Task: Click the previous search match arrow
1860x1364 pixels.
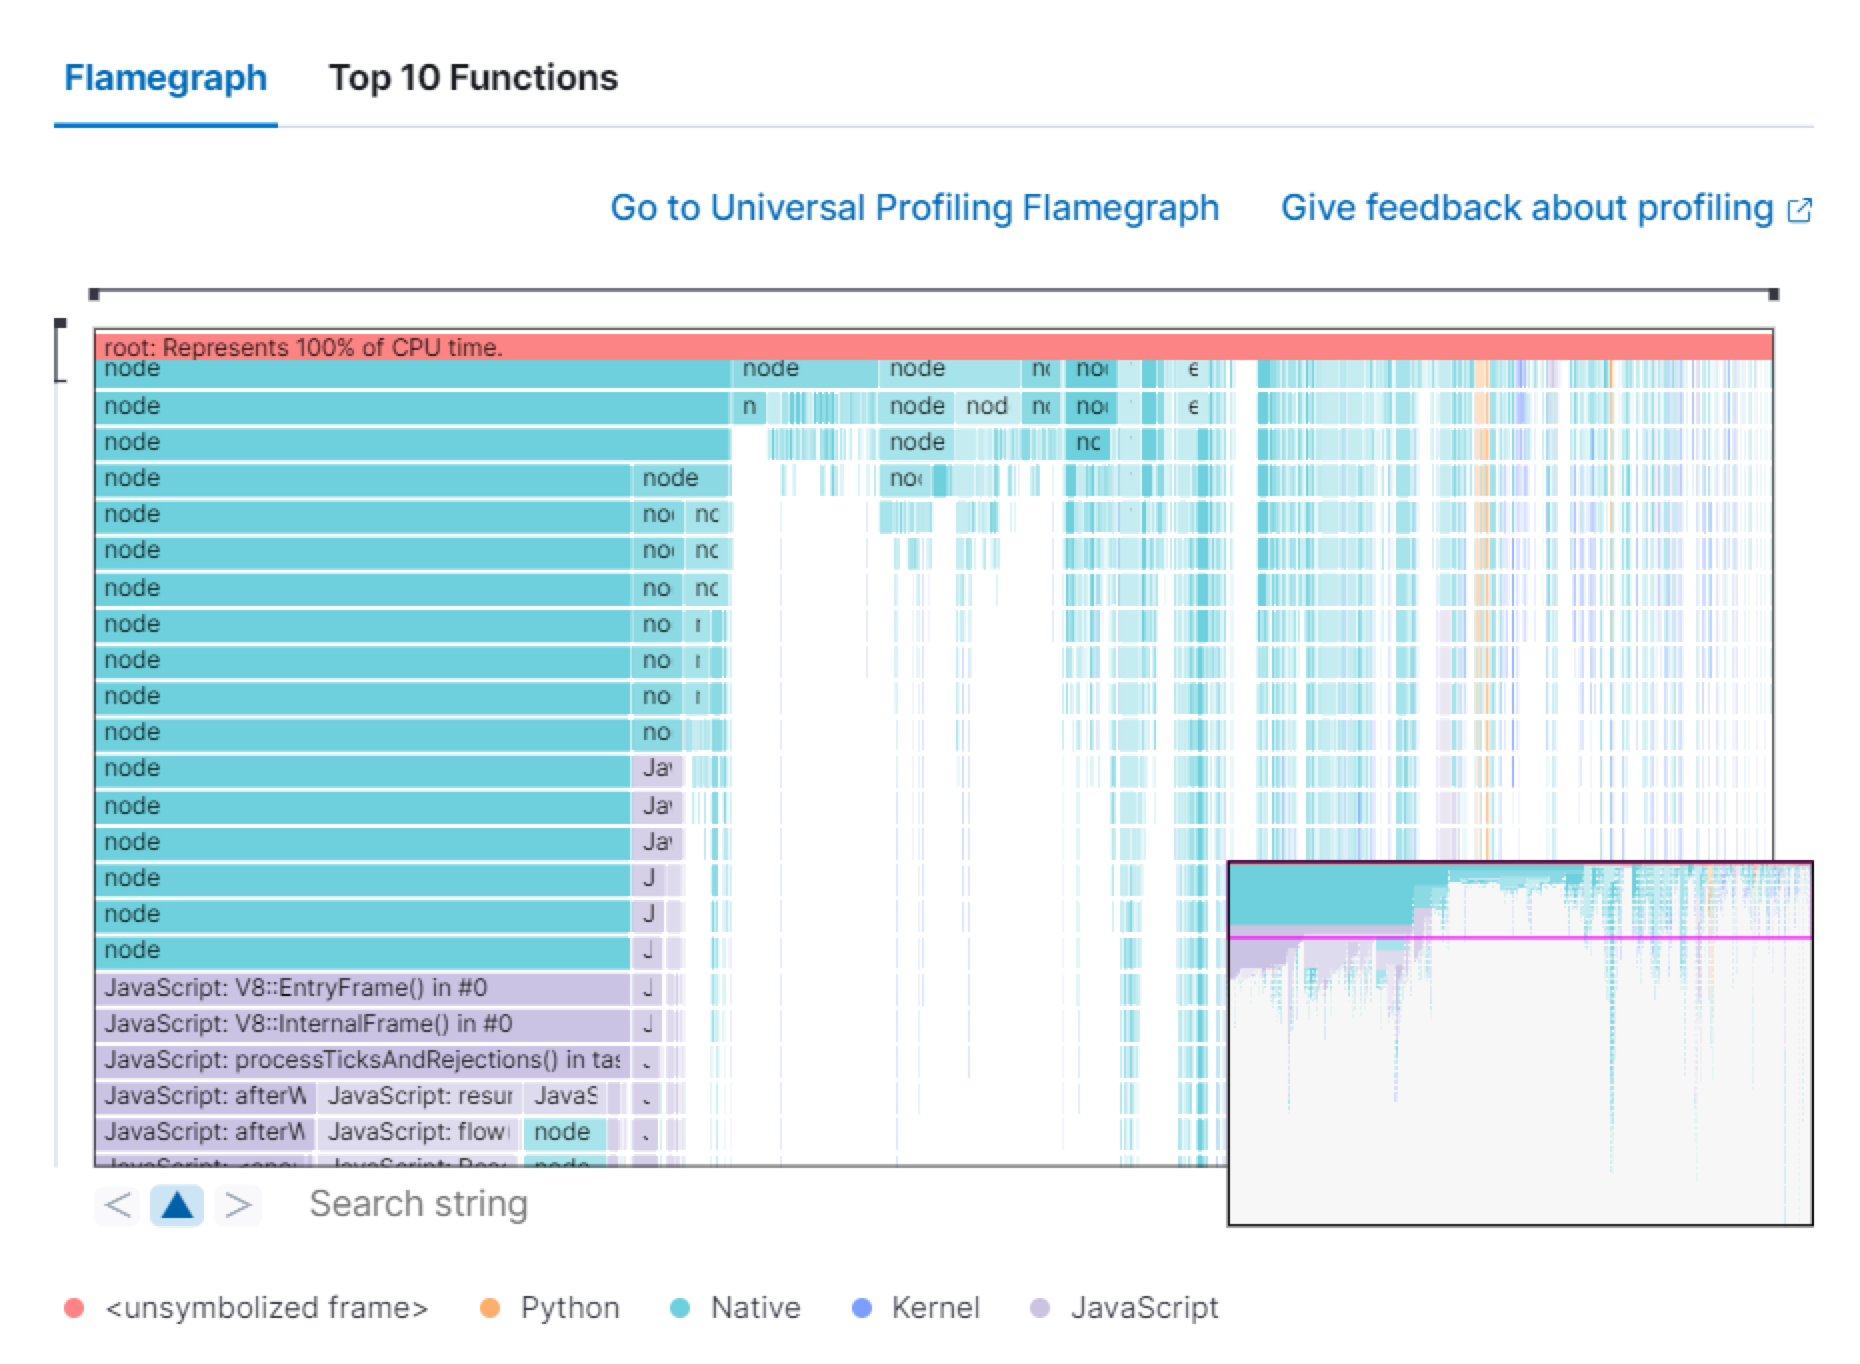Action: [117, 1205]
